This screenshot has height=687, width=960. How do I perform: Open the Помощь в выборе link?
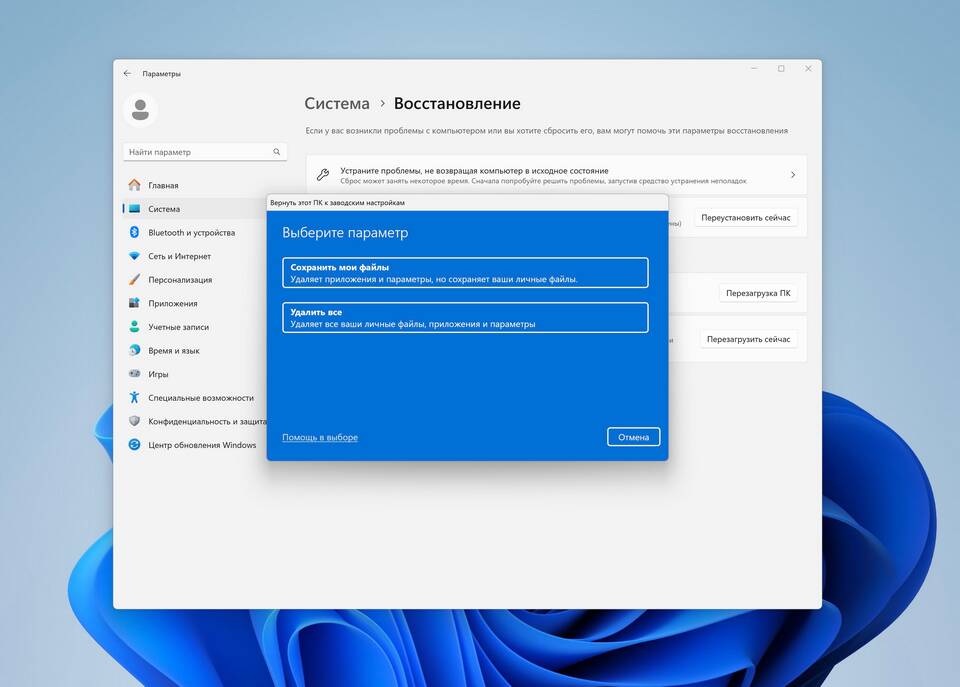pyautogui.click(x=320, y=437)
